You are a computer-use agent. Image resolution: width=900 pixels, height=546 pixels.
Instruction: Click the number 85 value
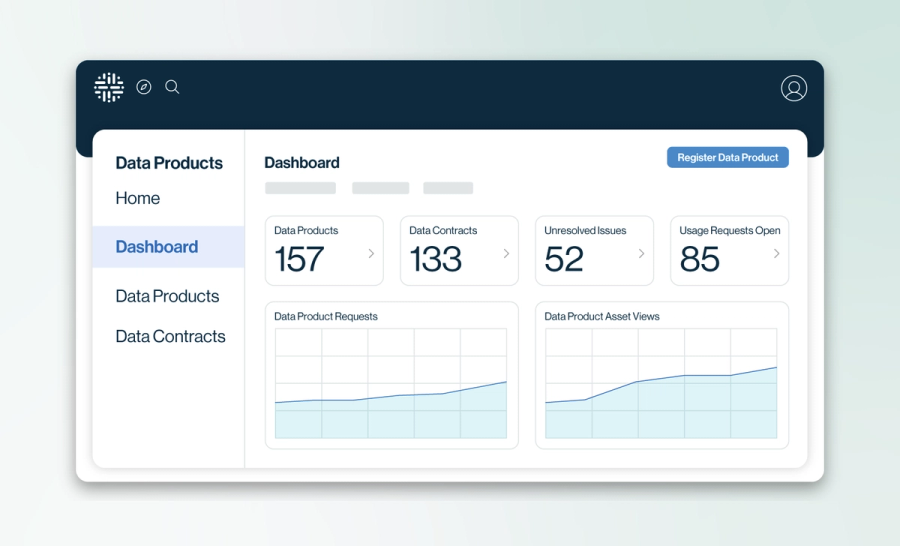[699, 260]
